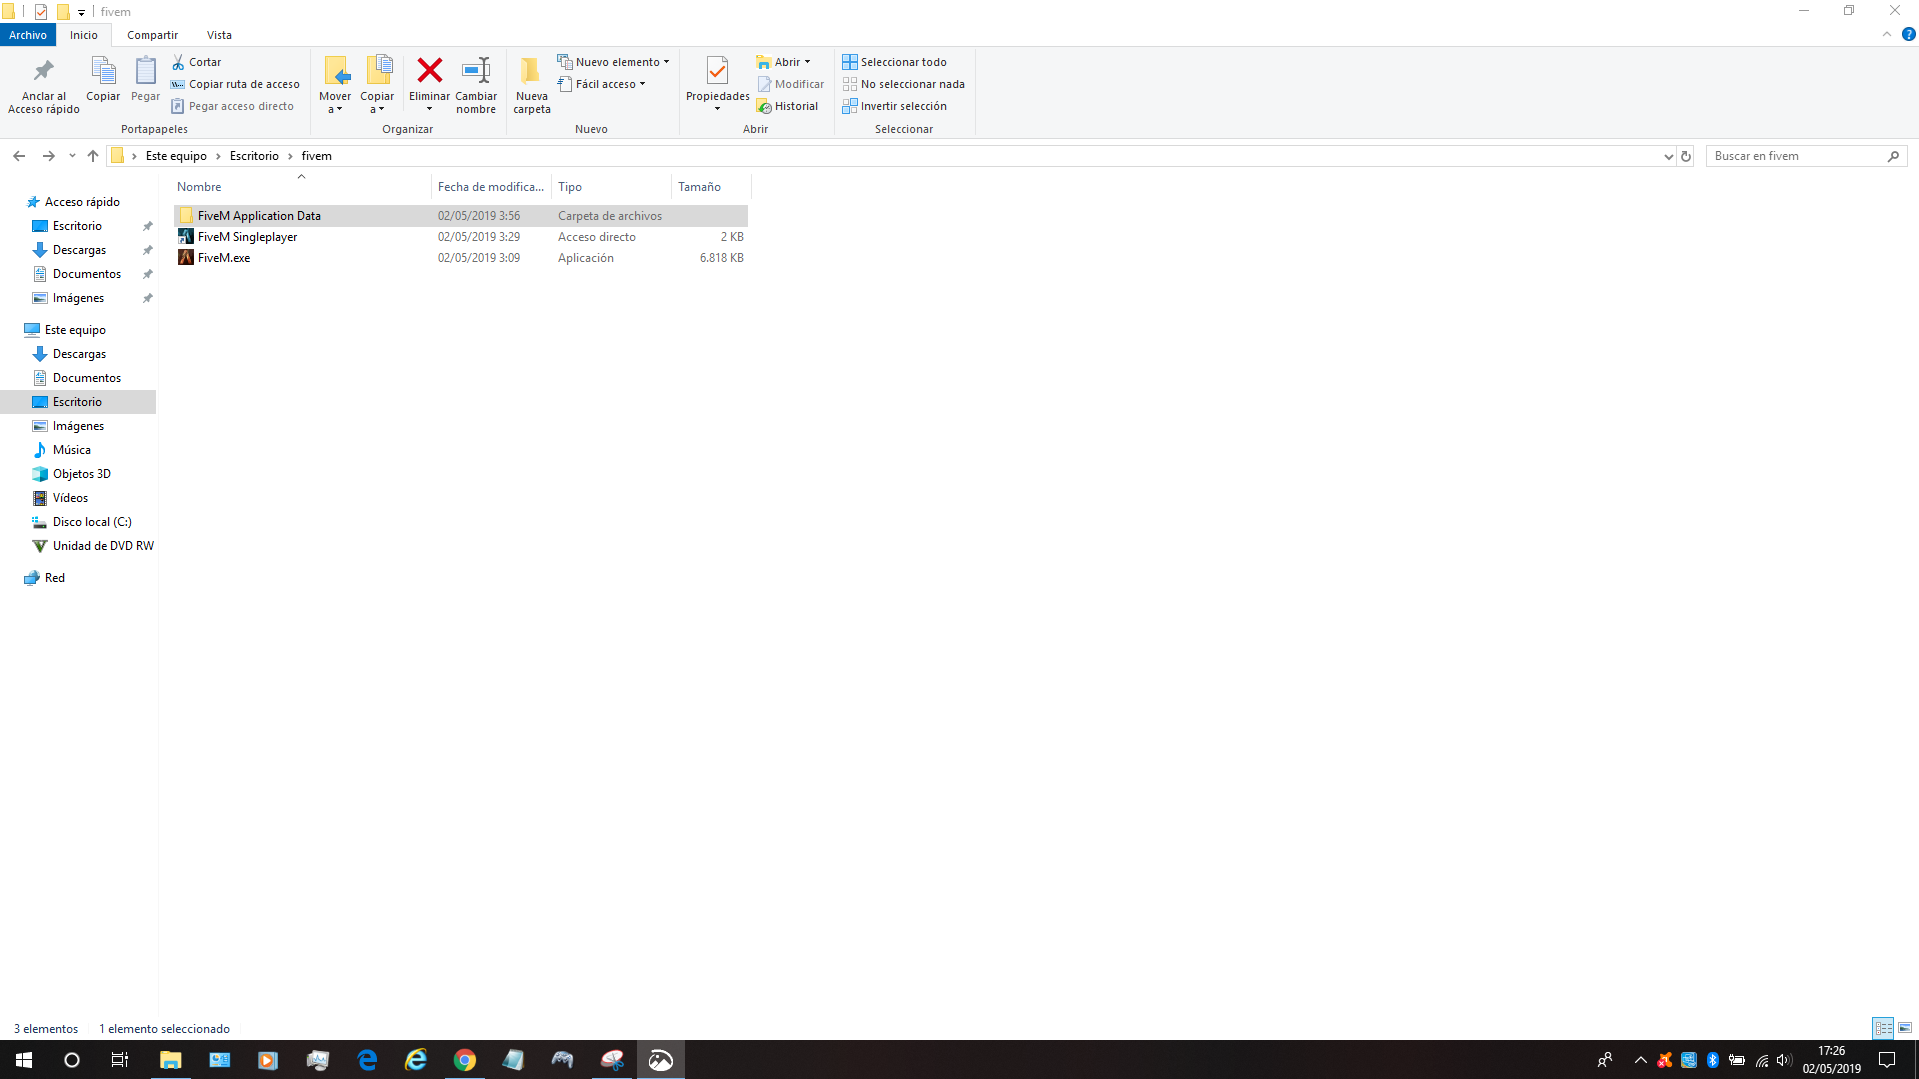The height and width of the screenshot is (1079, 1919).
Task: Open address bar history dropdown
Action: (x=1668, y=156)
